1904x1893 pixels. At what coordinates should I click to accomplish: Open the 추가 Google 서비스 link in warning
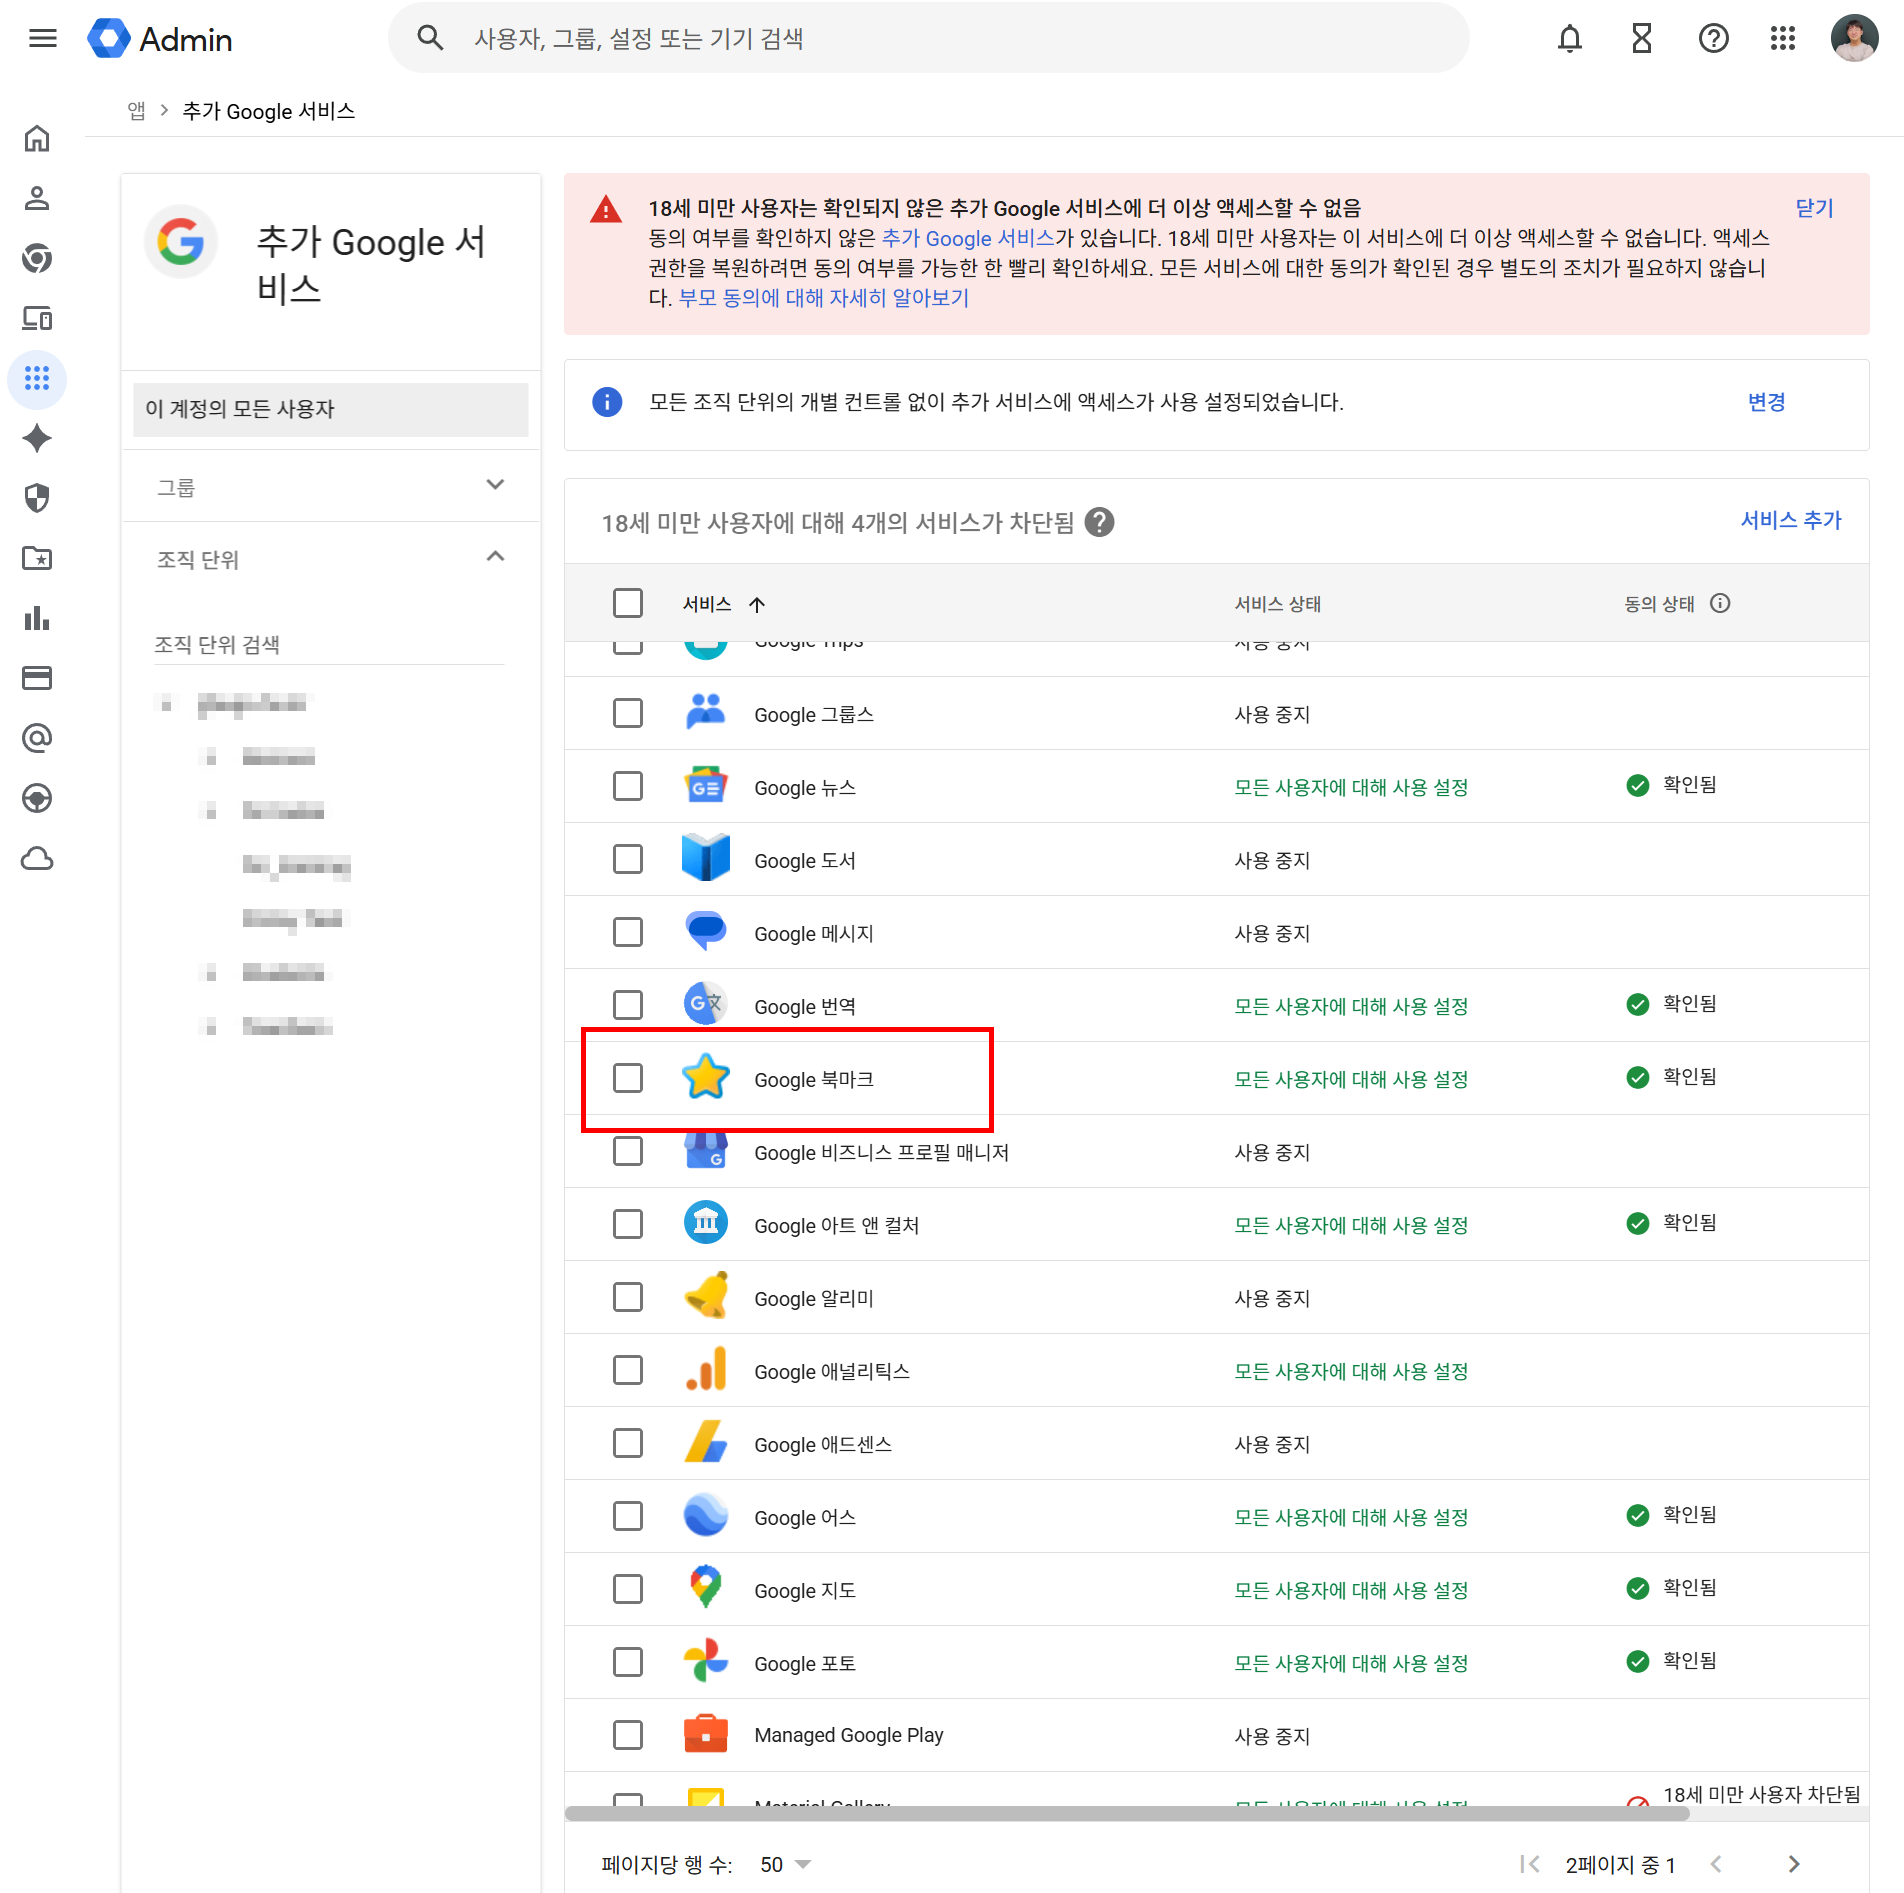point(968,238)
